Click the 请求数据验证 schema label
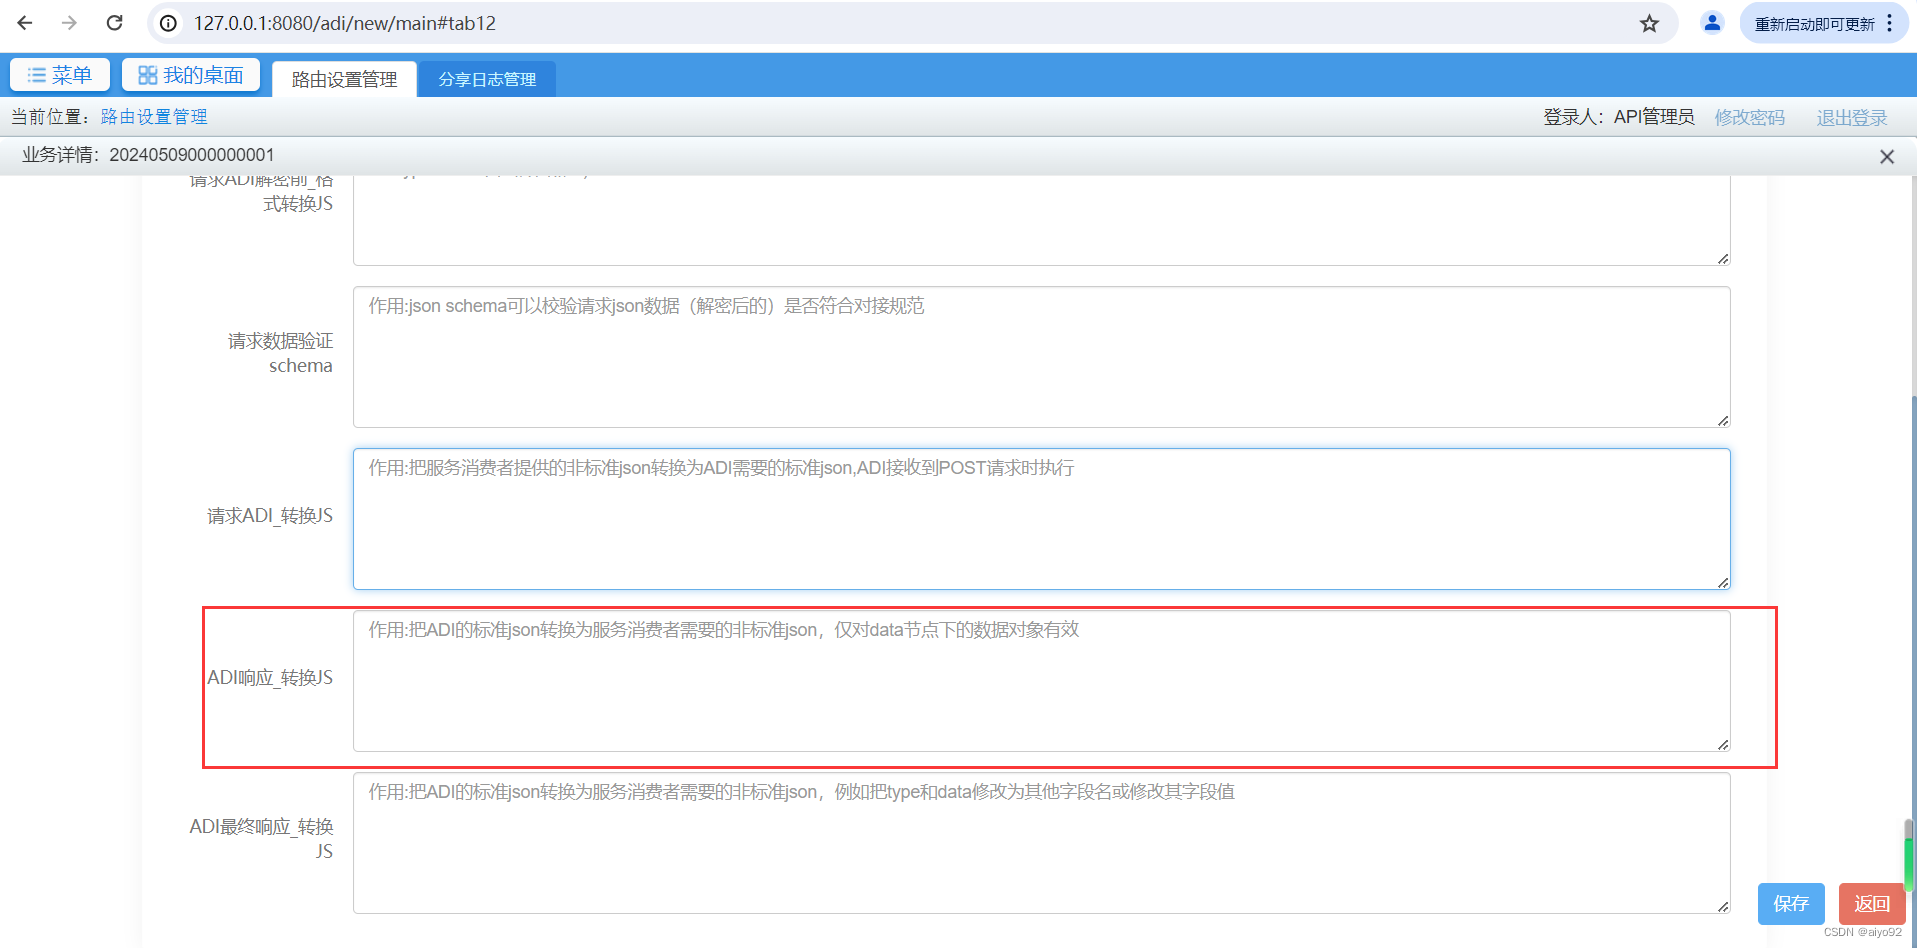This screenshot has width=1917, height=948. click(280, 353)
